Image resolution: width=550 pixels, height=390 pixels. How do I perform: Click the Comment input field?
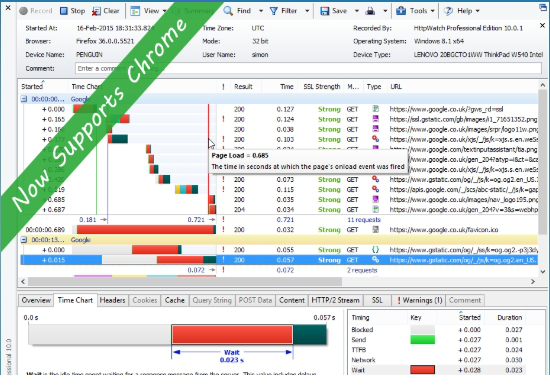click(308, 68)
